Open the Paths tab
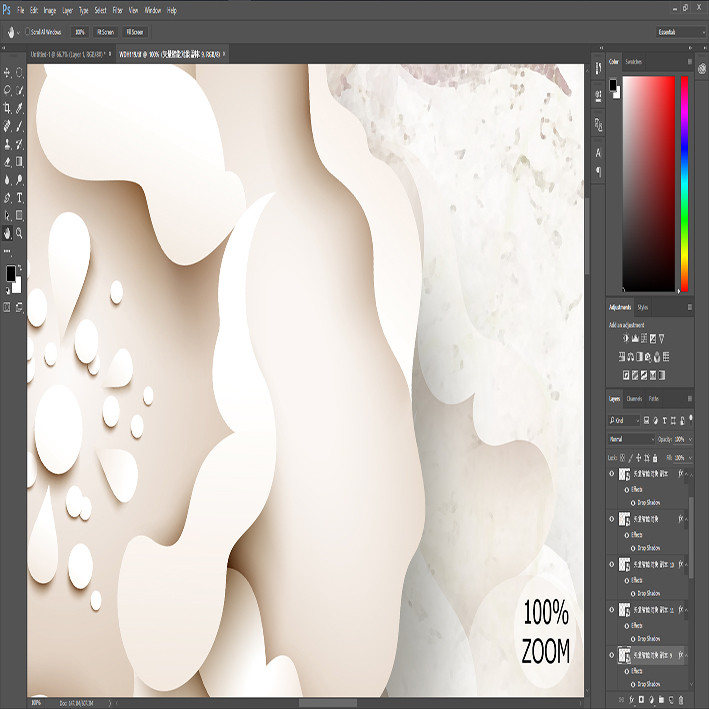The image size is (709, 709). pos(654,398)
